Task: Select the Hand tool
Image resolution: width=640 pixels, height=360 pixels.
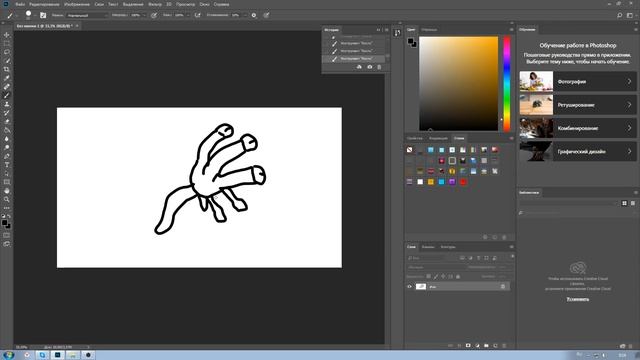Action: coord(7,191)
